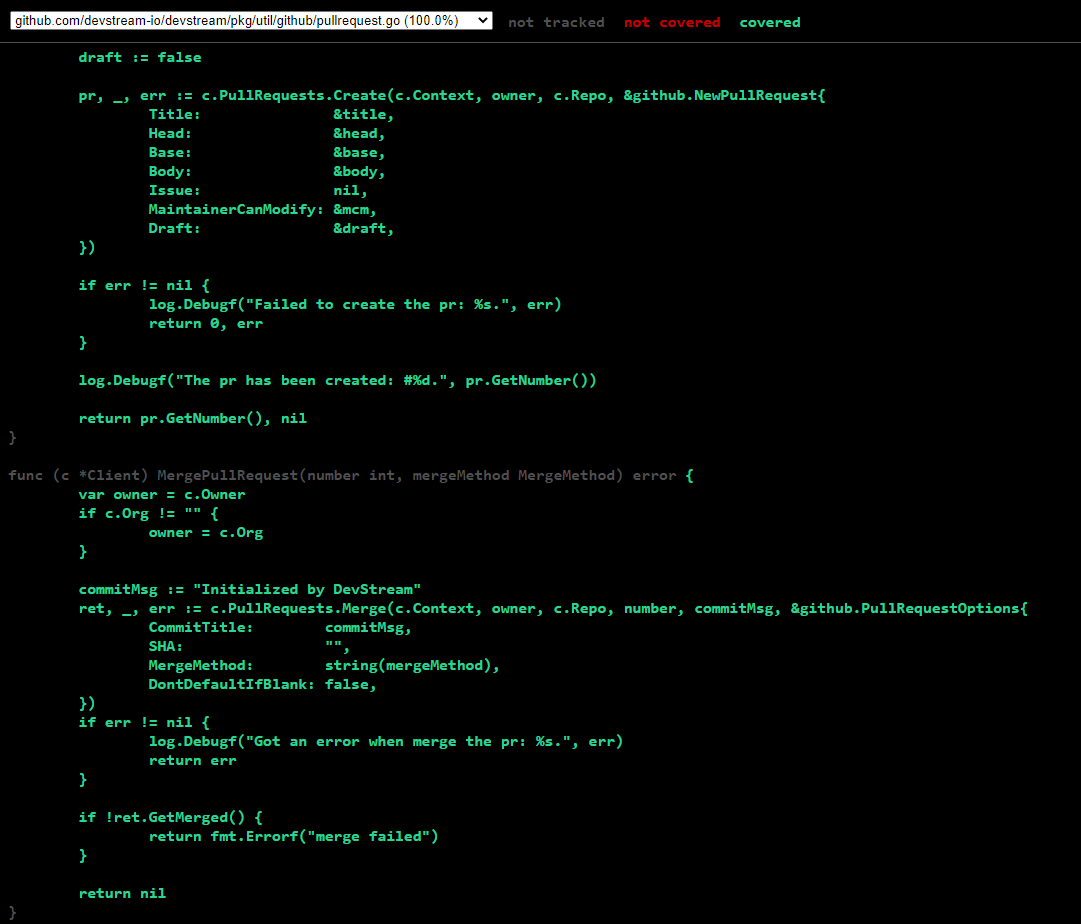This screenshot has width=1081, height=924.
Task: Click the 'Failed to create the pr' log line
Action: (x=355, y=304)
